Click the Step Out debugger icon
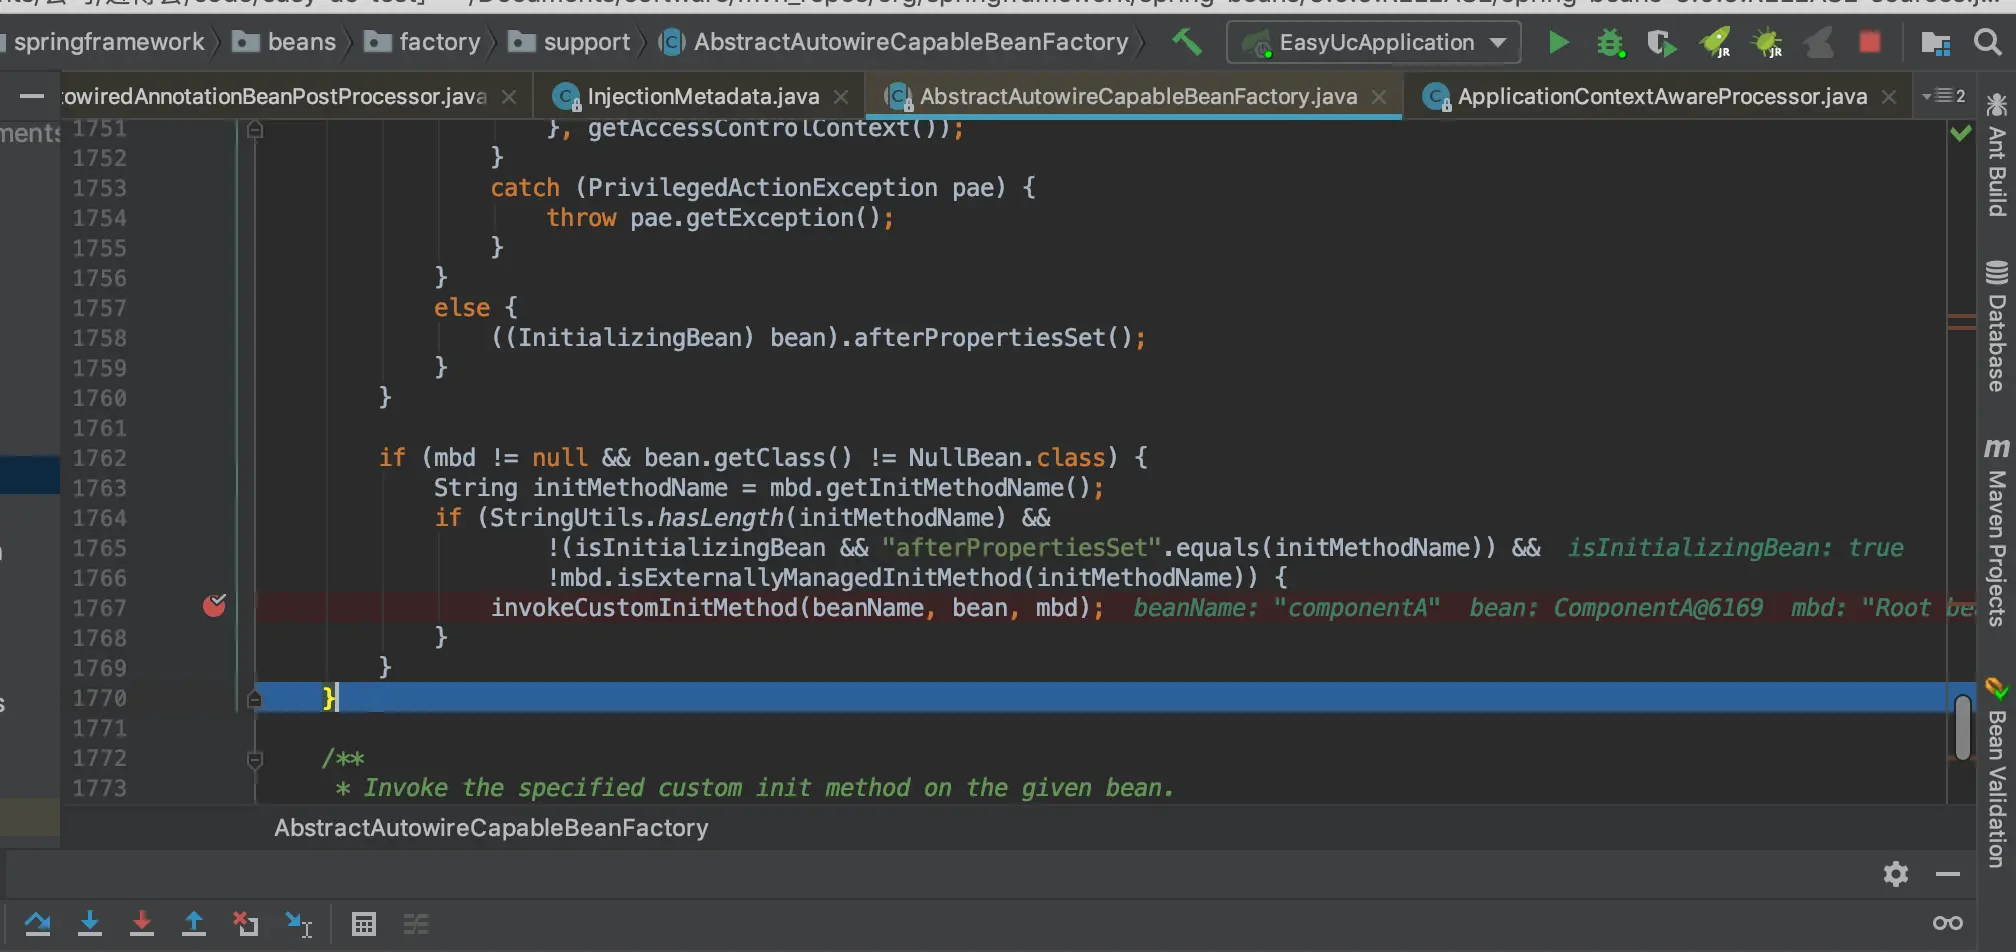2016x952 pixels. point(194,924)
